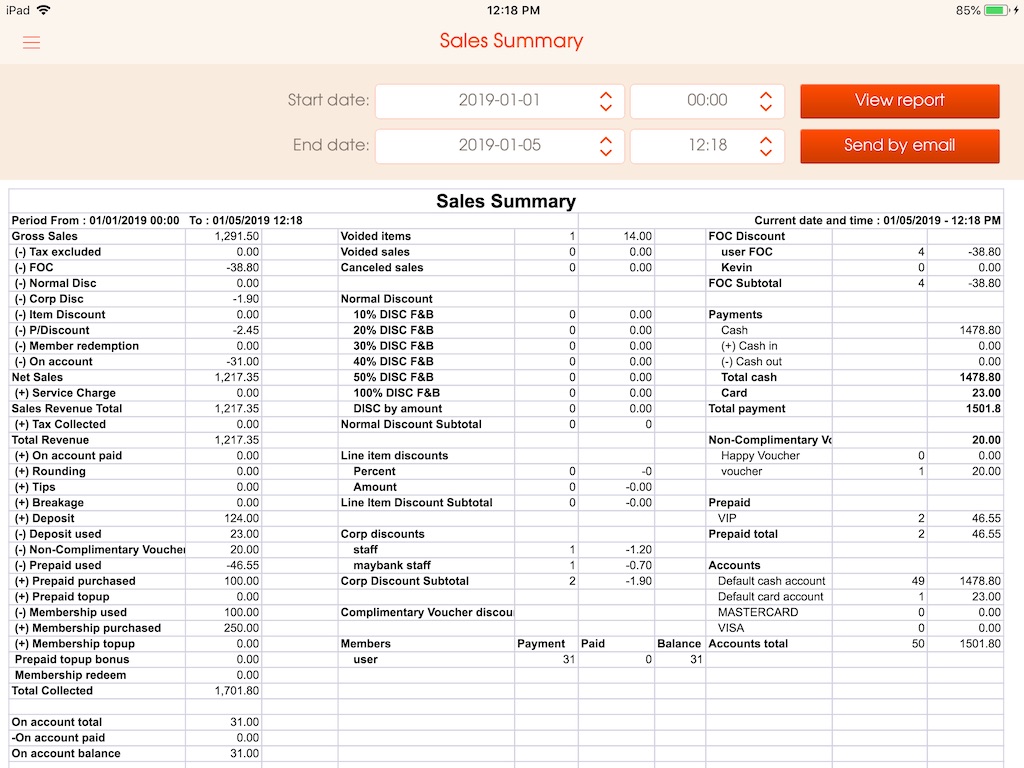Select the Default card account row

point(854,597)
